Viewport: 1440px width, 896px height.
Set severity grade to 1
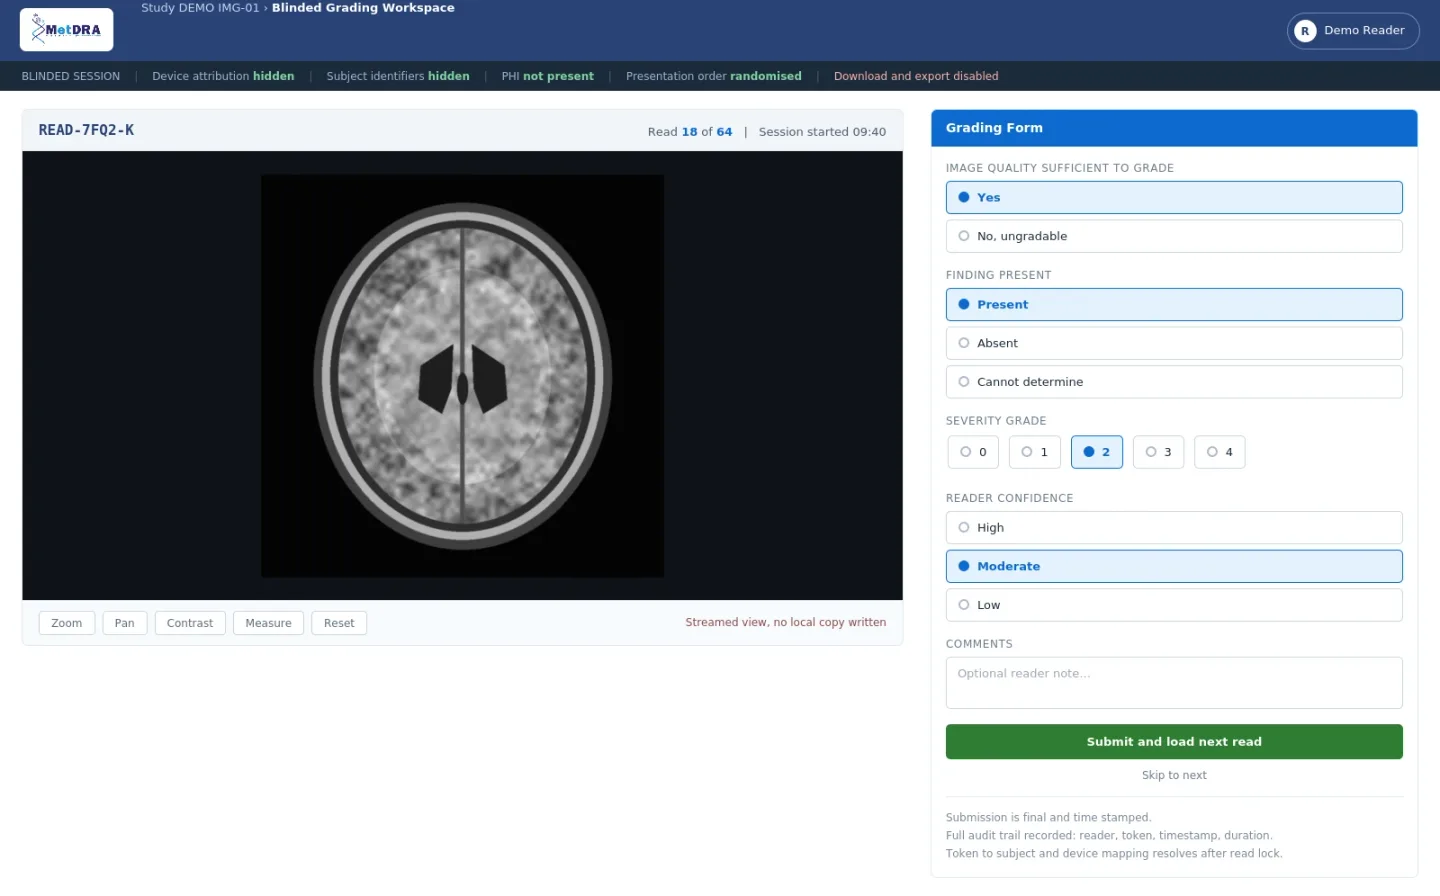point(1034,452)
